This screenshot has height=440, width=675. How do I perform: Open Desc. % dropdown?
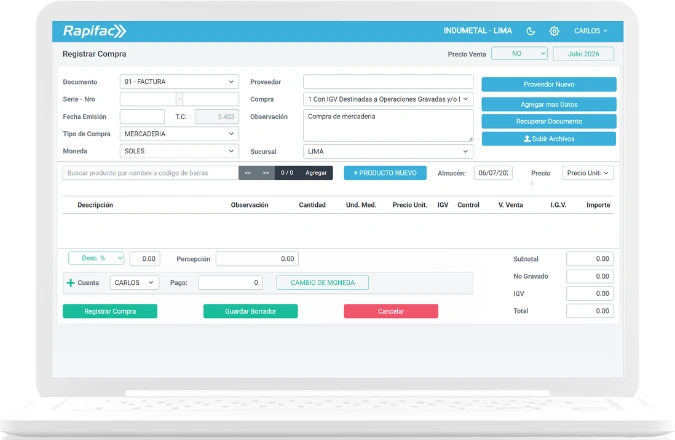96,258
